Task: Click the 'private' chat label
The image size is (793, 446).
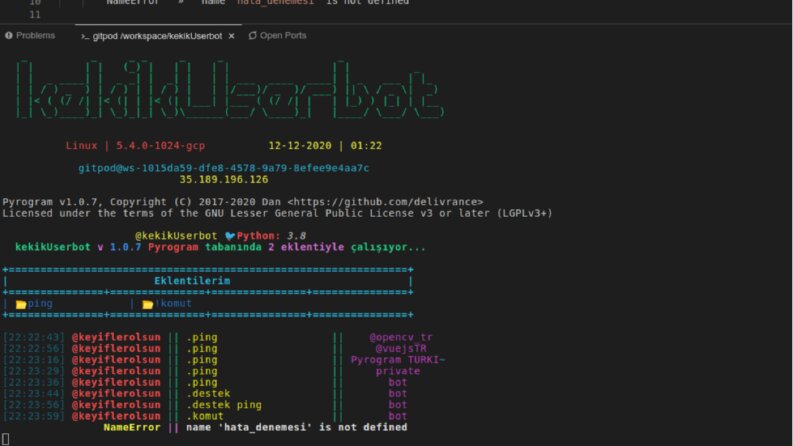Action: click(x=398, y=371)
